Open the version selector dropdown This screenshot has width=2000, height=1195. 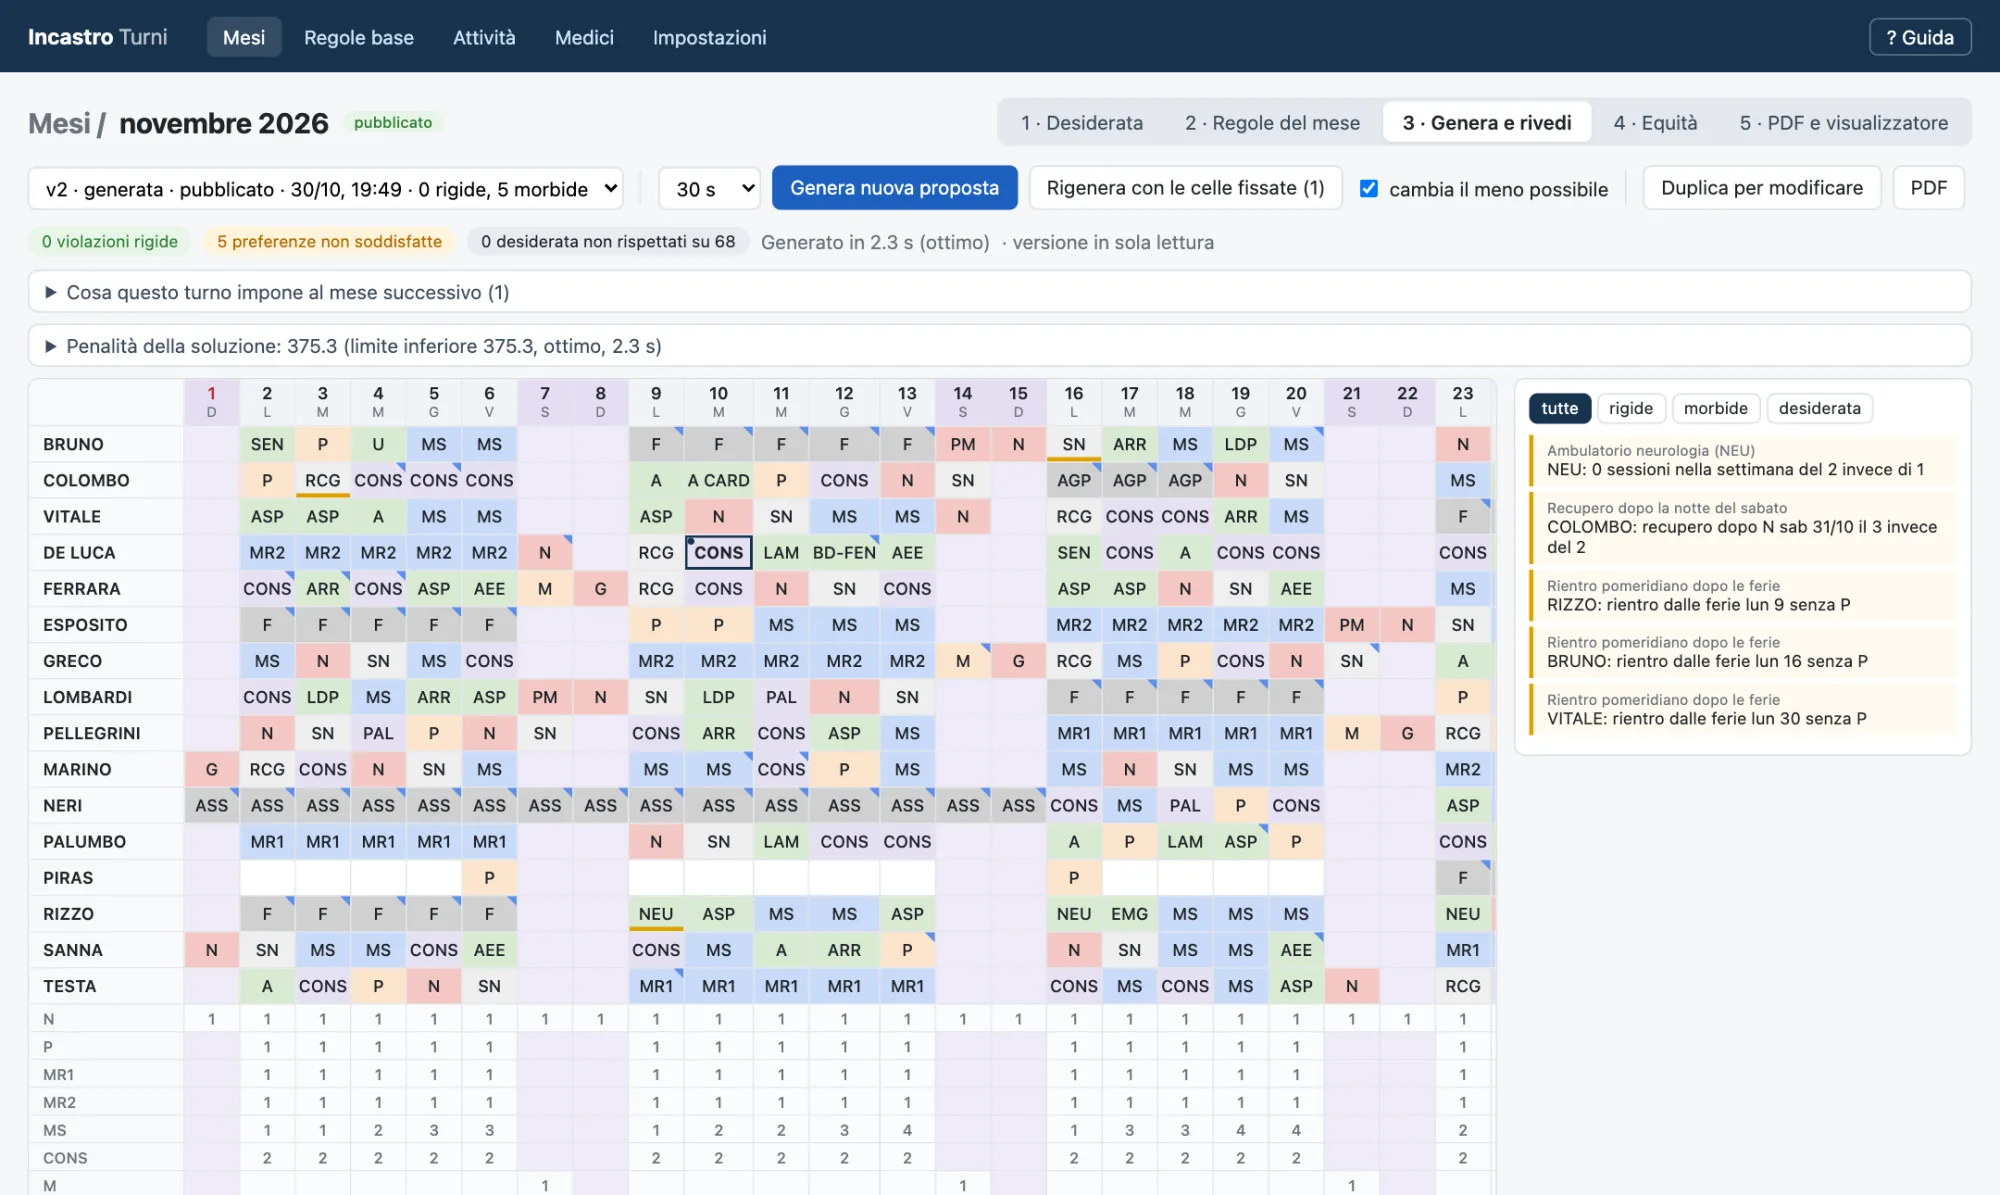(x=326, y=188)
